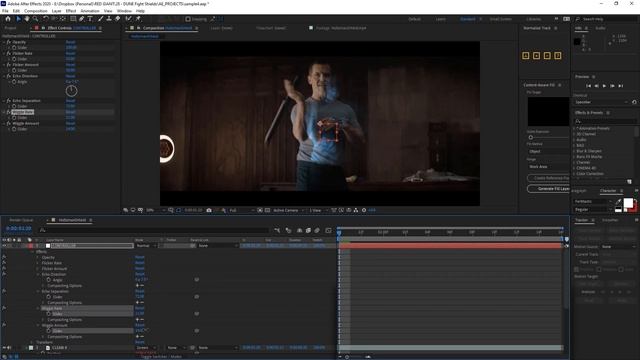
Task: Toggle Wiggle Amount fx switch in timeline
Action: 4,325
